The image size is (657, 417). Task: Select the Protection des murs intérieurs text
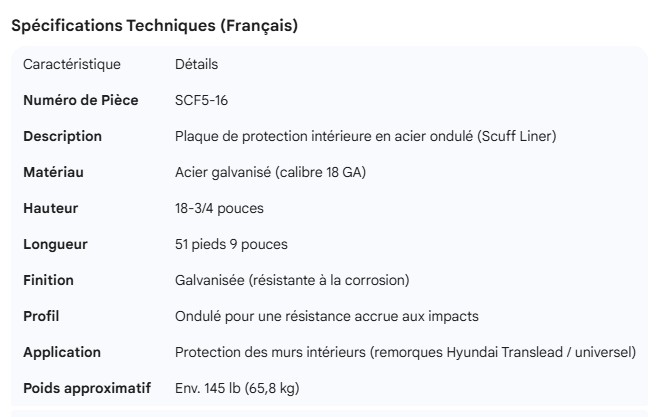click(x=405, y=353)
